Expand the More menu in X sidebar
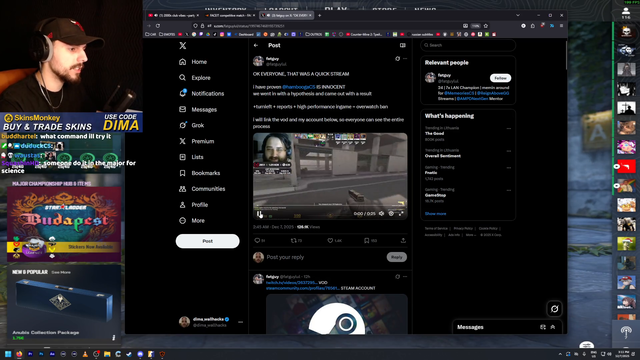This screenshot has width=640, height=360. [x=192, y=221]
